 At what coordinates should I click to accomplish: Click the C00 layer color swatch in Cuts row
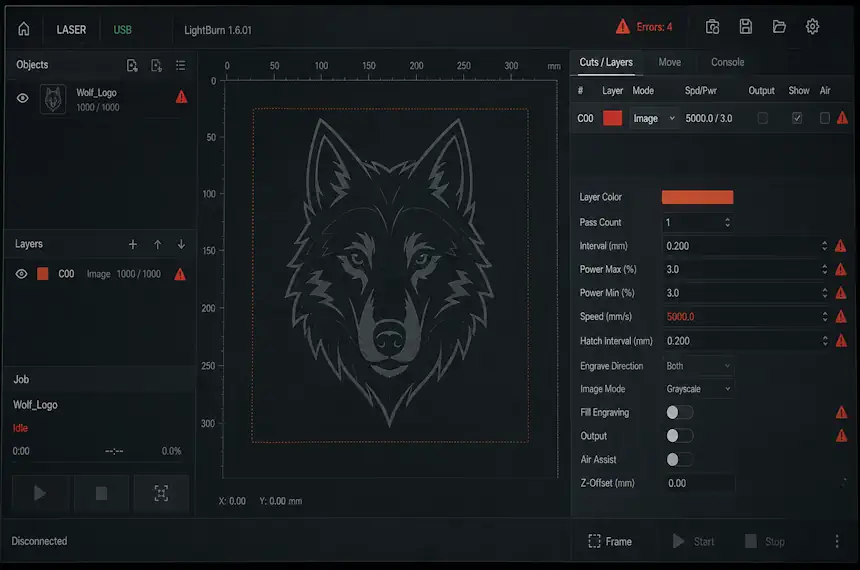point(613,118)
